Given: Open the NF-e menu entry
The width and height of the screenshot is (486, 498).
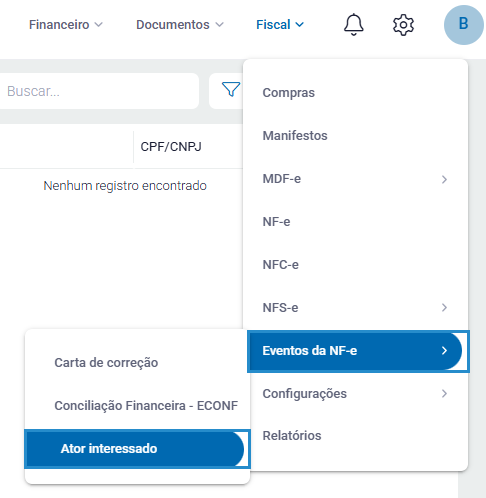Looking at the screenshot, I should [x=355, y=222].
